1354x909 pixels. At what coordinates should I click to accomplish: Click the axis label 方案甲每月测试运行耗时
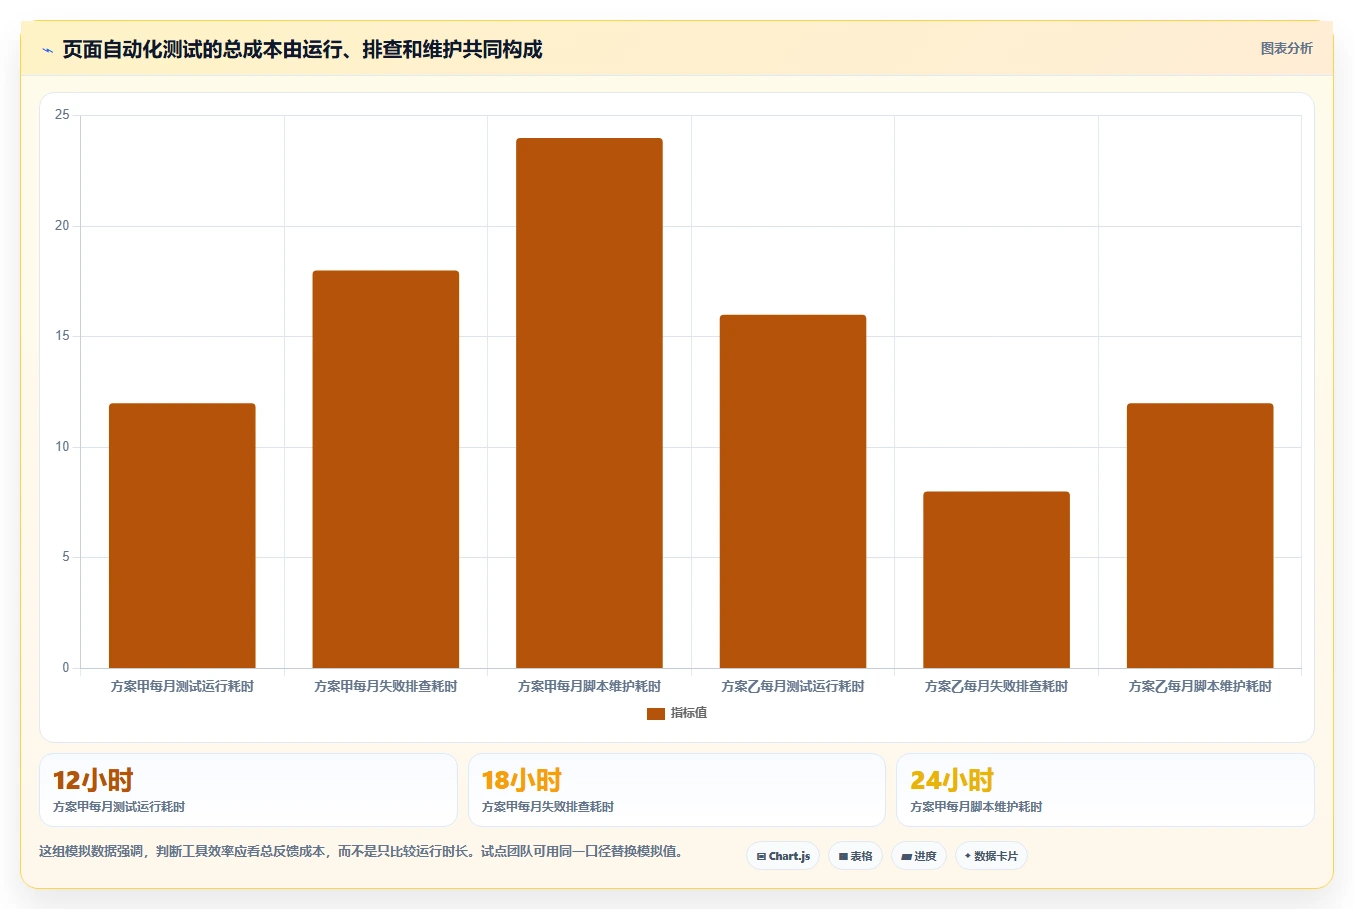coord(182,686)
